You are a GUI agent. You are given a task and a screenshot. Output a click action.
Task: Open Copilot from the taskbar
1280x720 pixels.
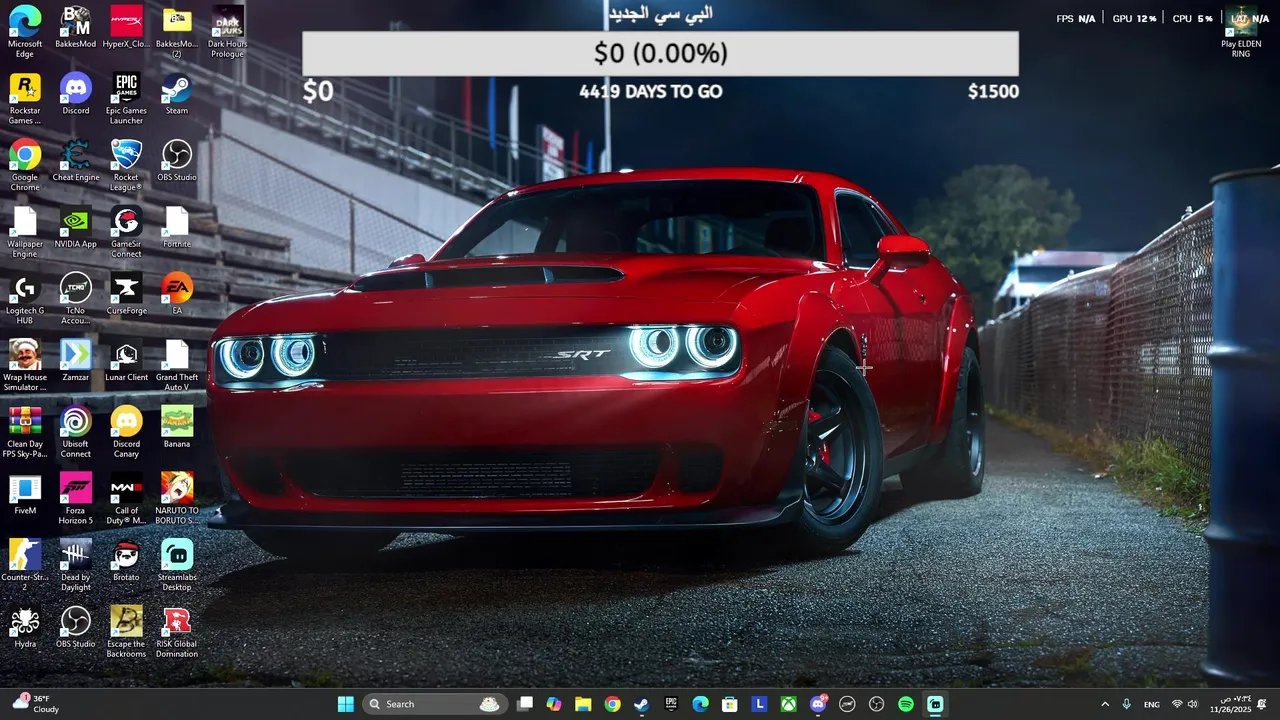554,704
